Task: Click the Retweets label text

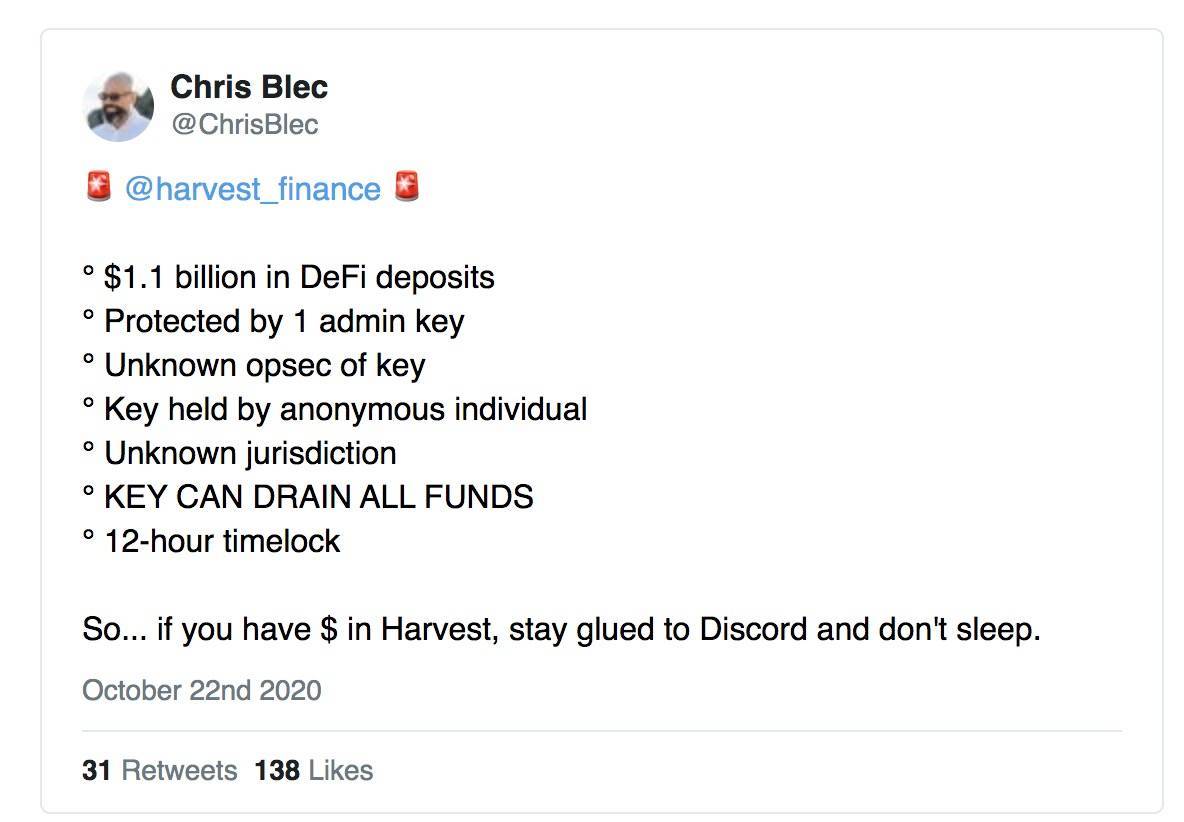Action: click(178, 770)
